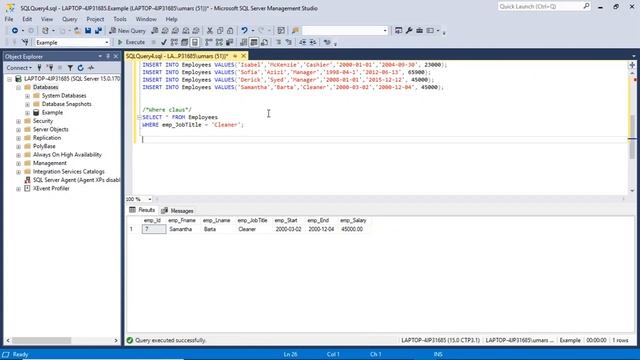Click the Parse checkmark icon
Viewport: 640px width, 360px height.
(x=164, y=42)
